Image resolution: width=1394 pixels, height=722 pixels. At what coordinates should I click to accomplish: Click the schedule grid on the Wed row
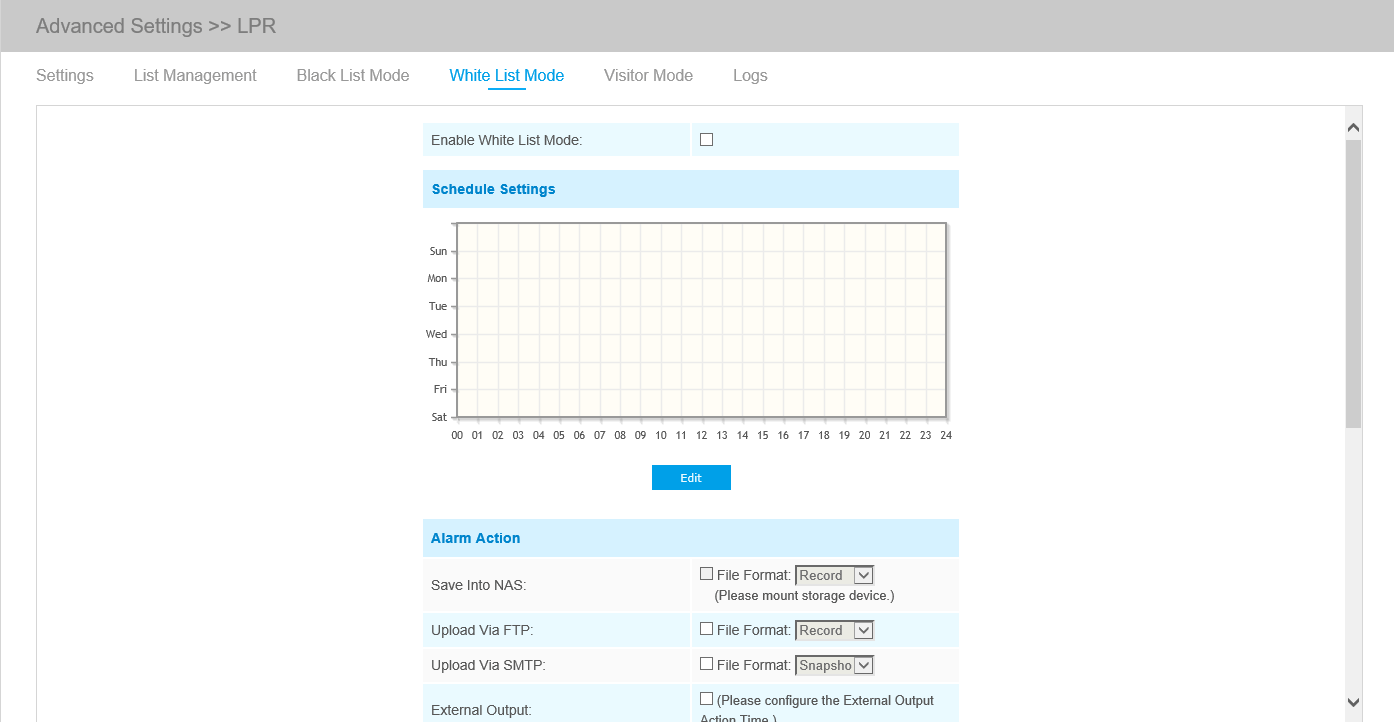coord(702,334)
